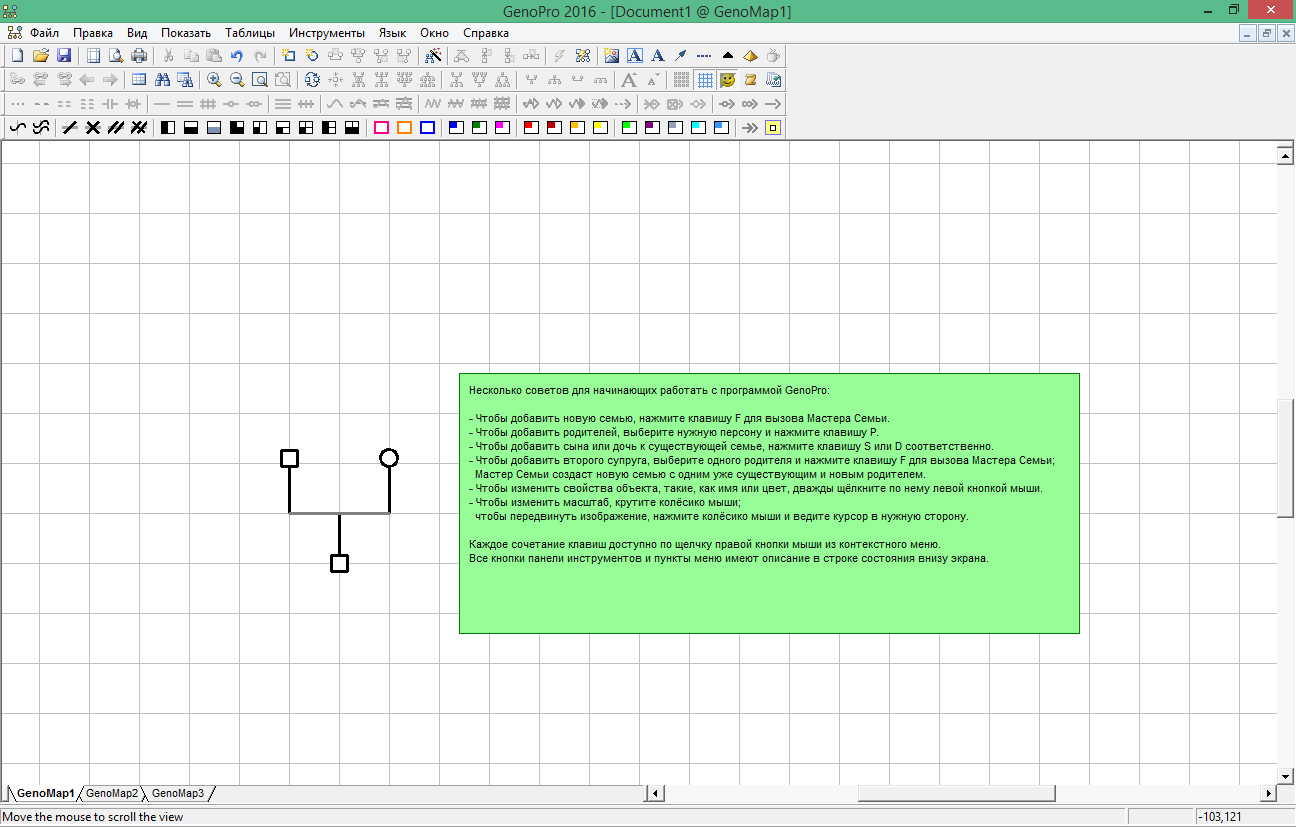1296x827 pixels.
Task: Click yellow square icon at toolbar end
Action: (x=773, y=128)
